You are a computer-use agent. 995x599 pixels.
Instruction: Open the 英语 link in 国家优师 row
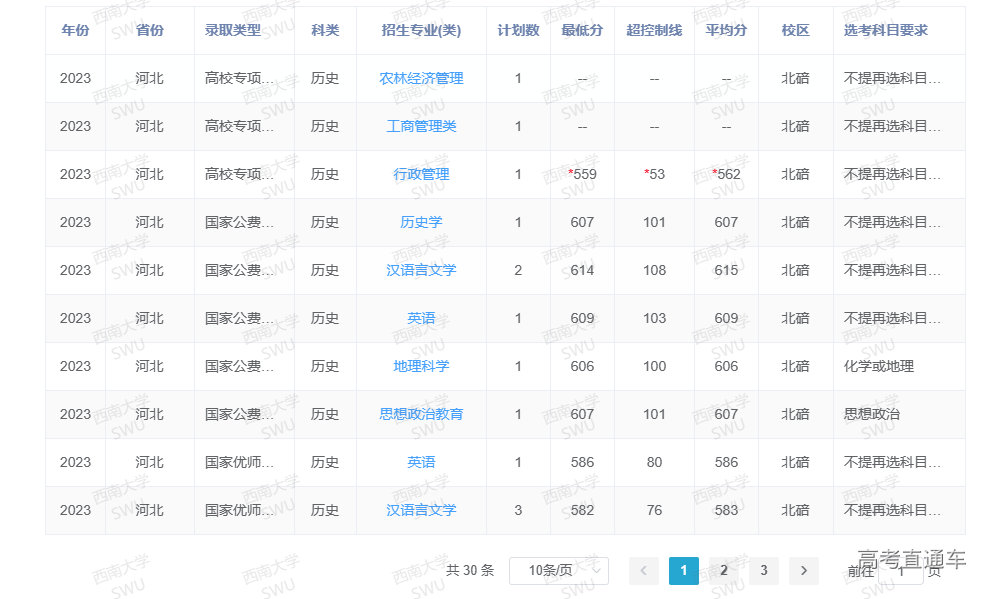(421, 462)
